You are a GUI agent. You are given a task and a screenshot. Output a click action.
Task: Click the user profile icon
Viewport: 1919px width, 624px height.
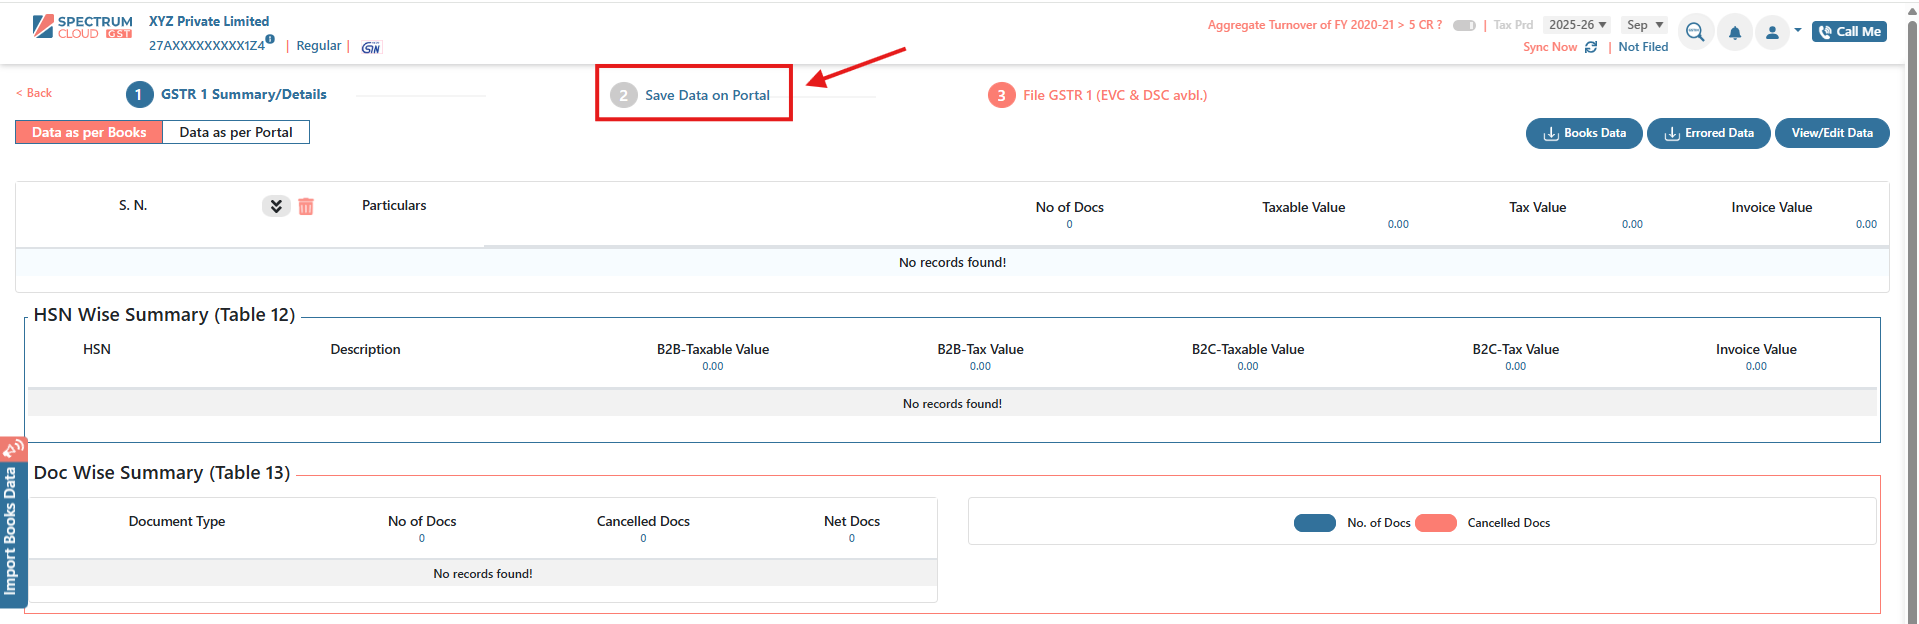(x=1772, y=32)
